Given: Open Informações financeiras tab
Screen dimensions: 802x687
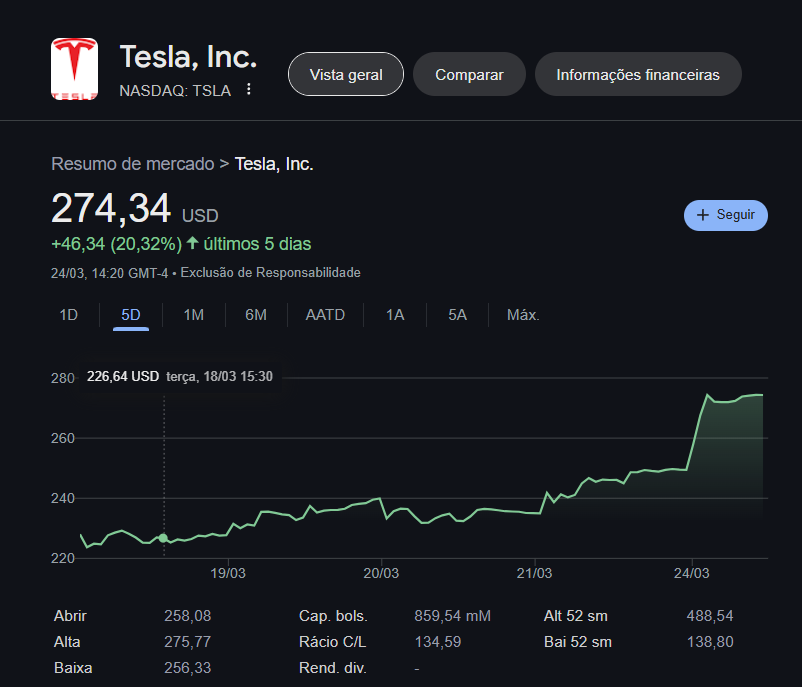Looking at the screenshot, I should (638, 74).
